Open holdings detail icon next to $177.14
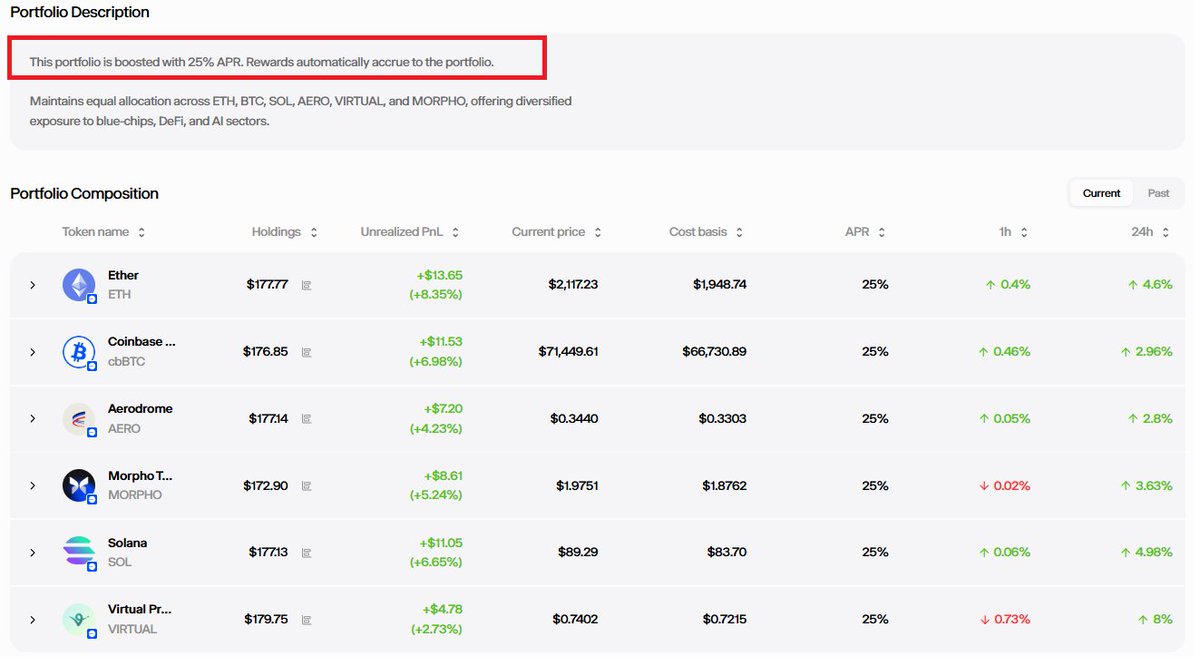The height and width of the screenshot is (666, 1200). coord(306,419)
